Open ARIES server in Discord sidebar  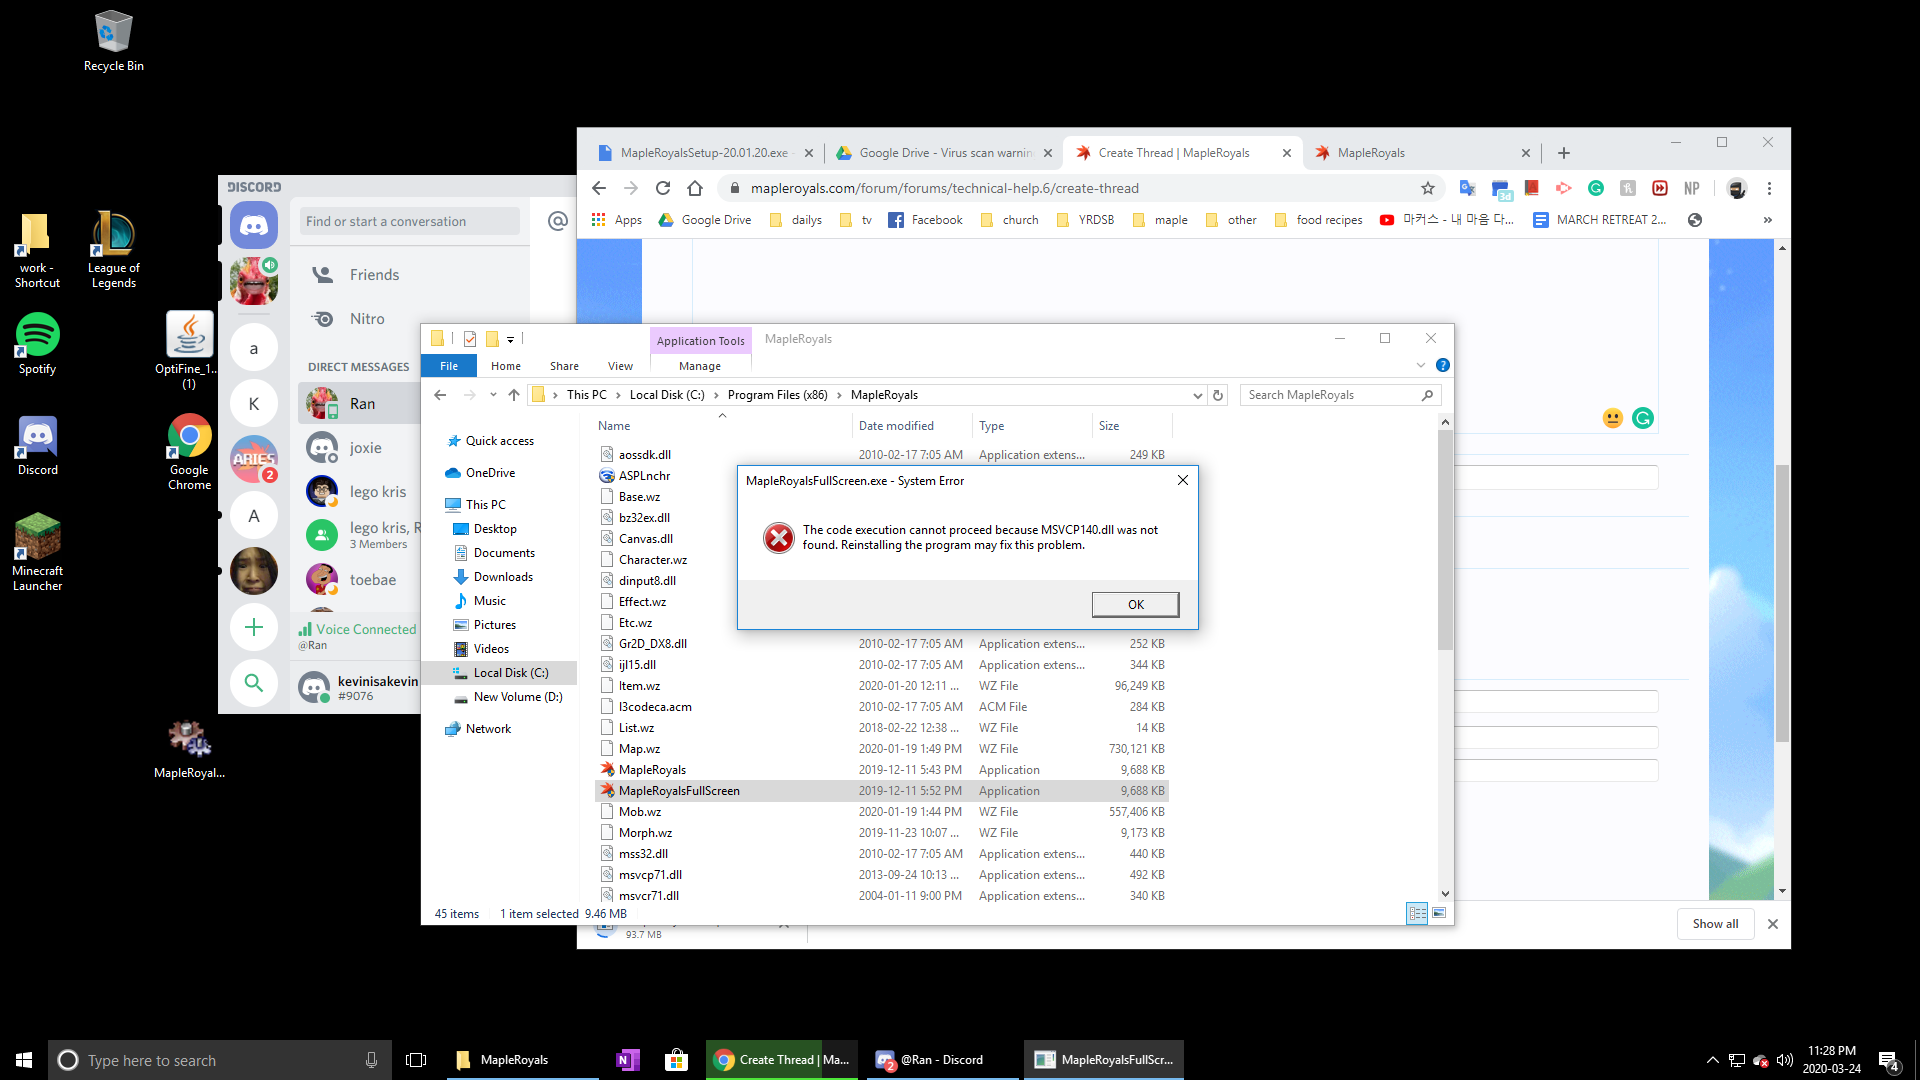click(x=254, y=459)
